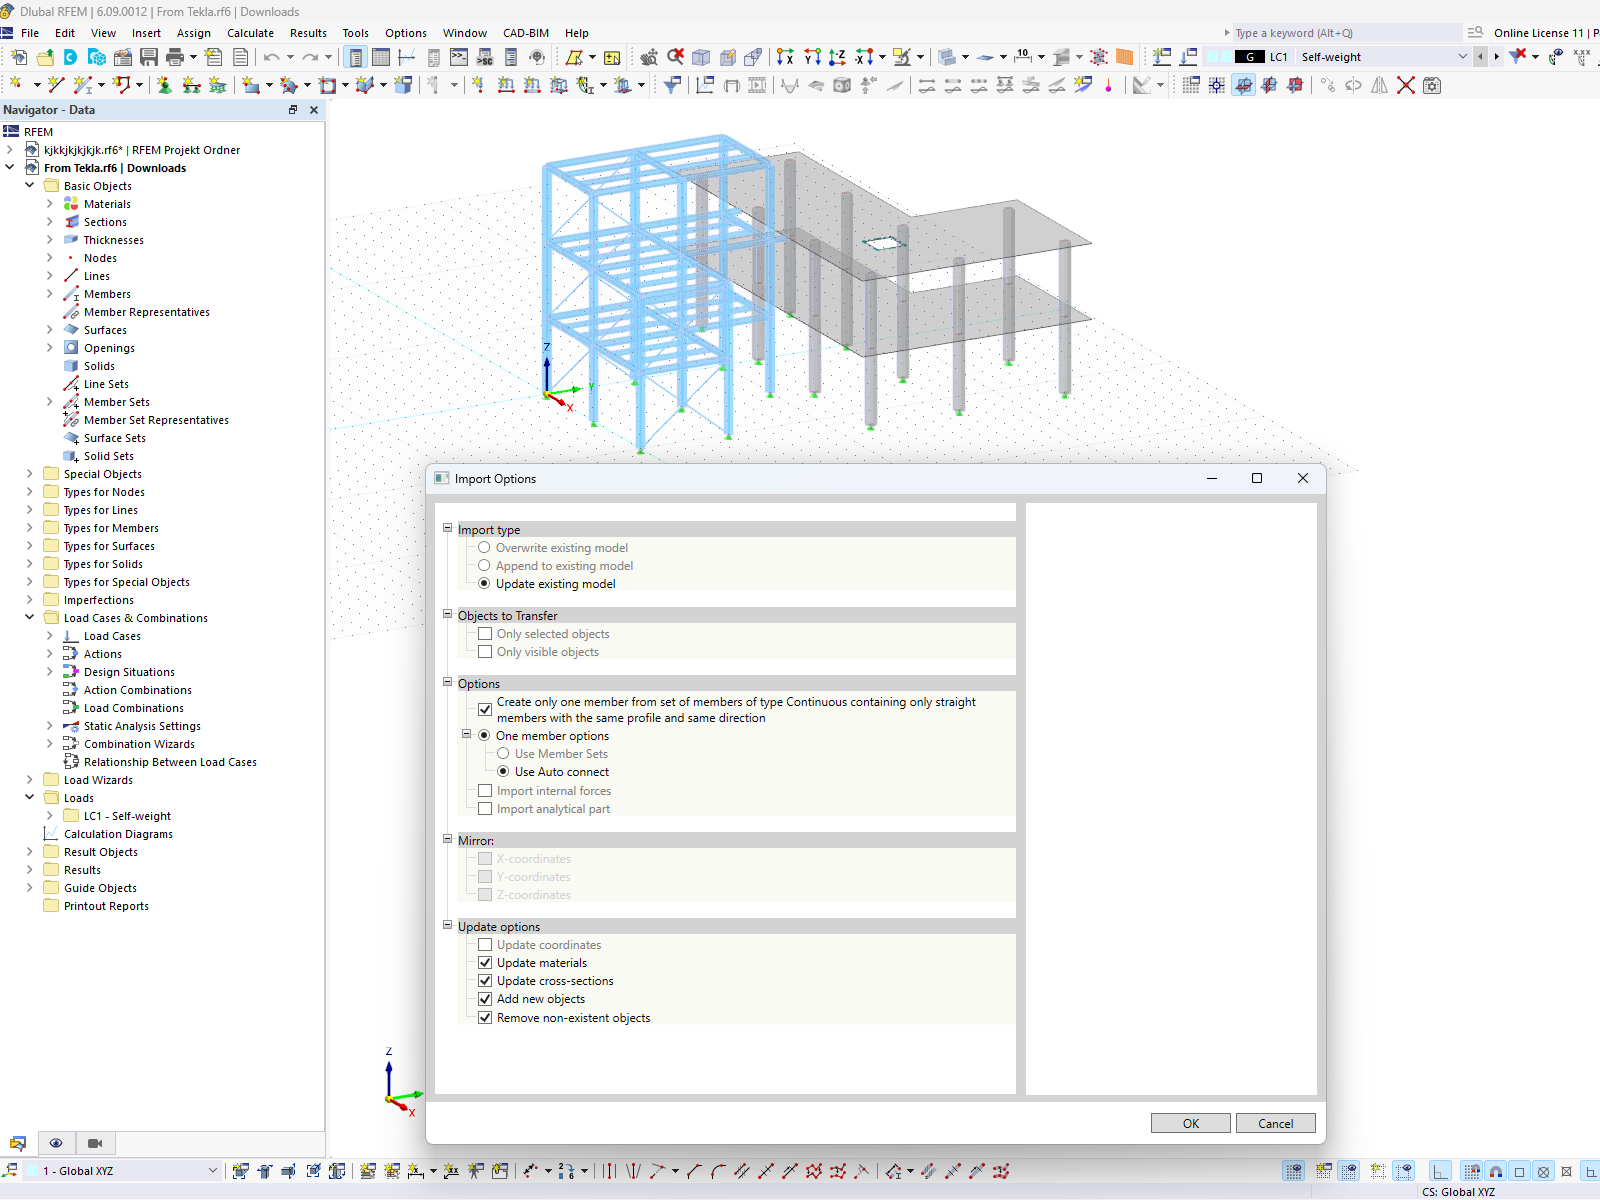Select the Move/Pan hand tool
Screen dimensions: 1600x1200
tap(650, 57)
